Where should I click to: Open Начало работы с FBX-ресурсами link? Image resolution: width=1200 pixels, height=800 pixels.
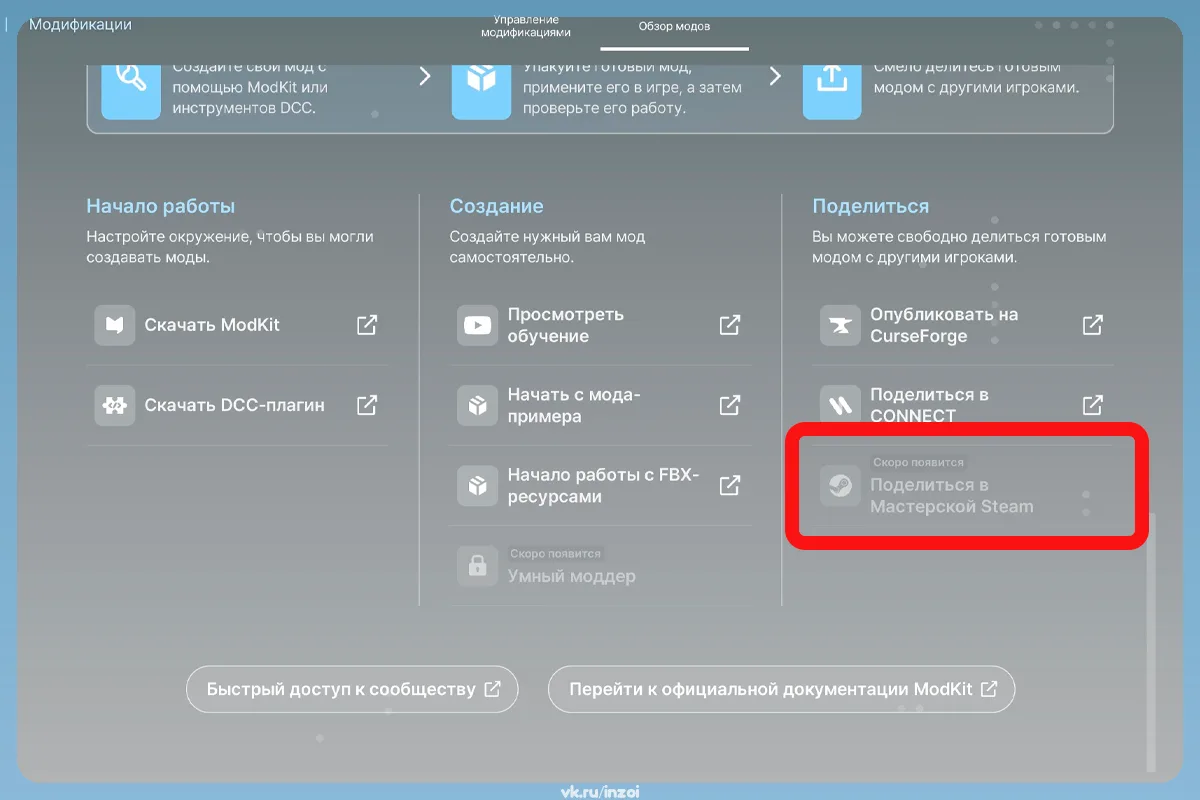pyautogui.click(x=603, y=485)
